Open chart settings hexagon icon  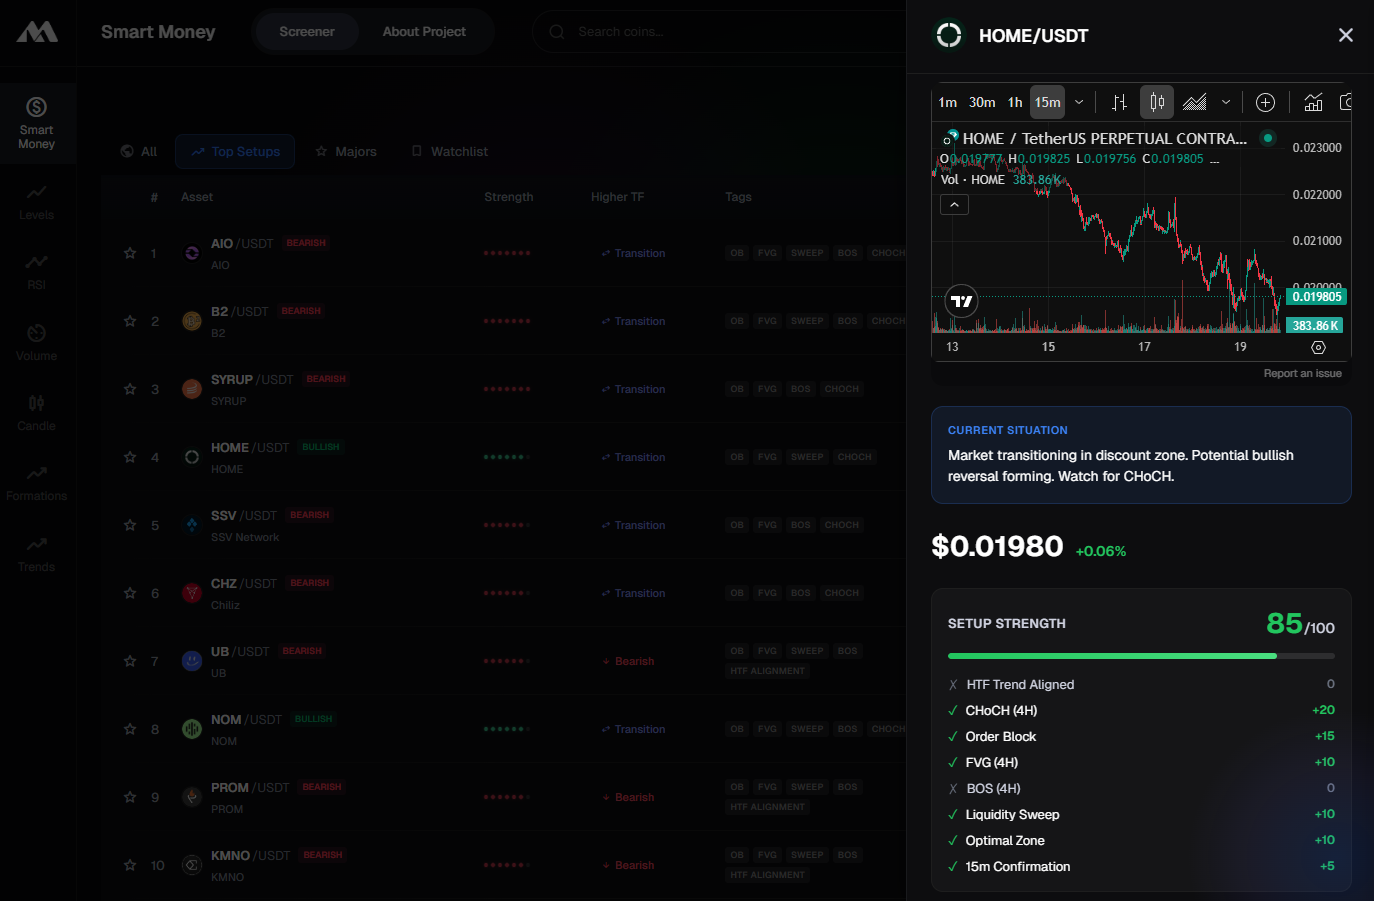pos(1318,347)
